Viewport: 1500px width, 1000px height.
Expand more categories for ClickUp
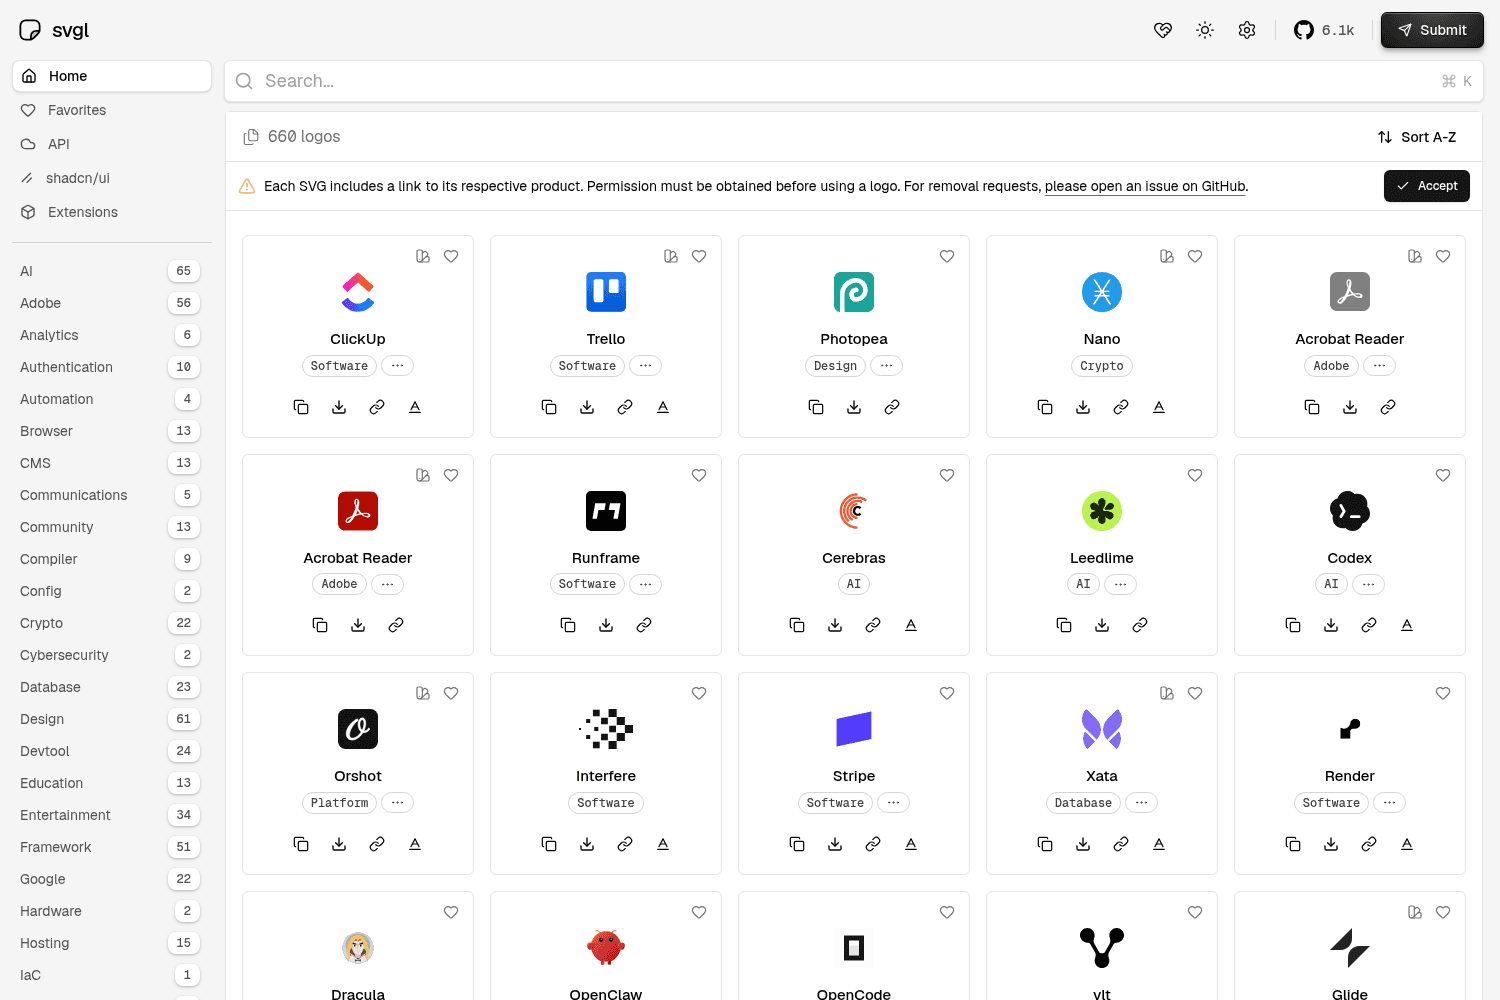pos(398,366)
